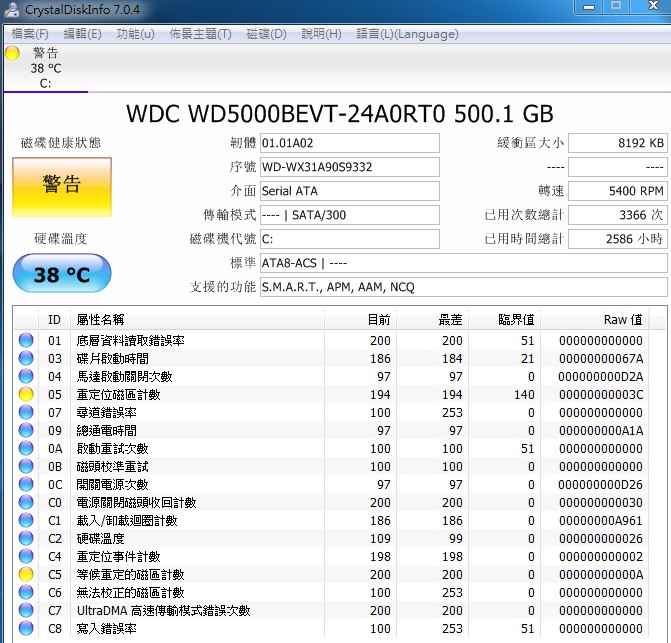
Task: Select the 底層資料讀取錯誤率 attribute row
Action: pos(332,341)
